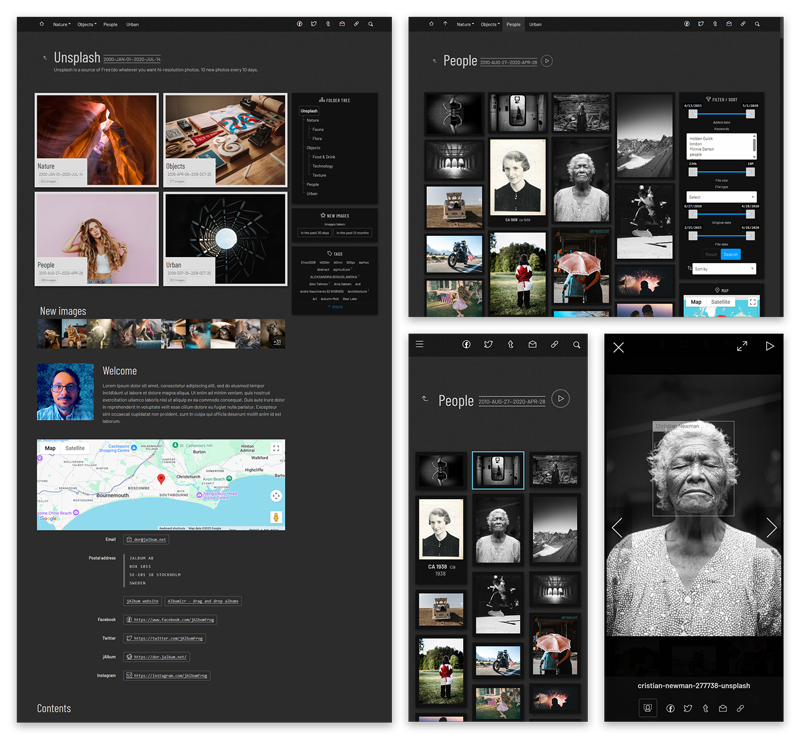Enter fullscreen mode in the image viewer
The height and width of the screenshot is (739, 800).
pos(743,347)
